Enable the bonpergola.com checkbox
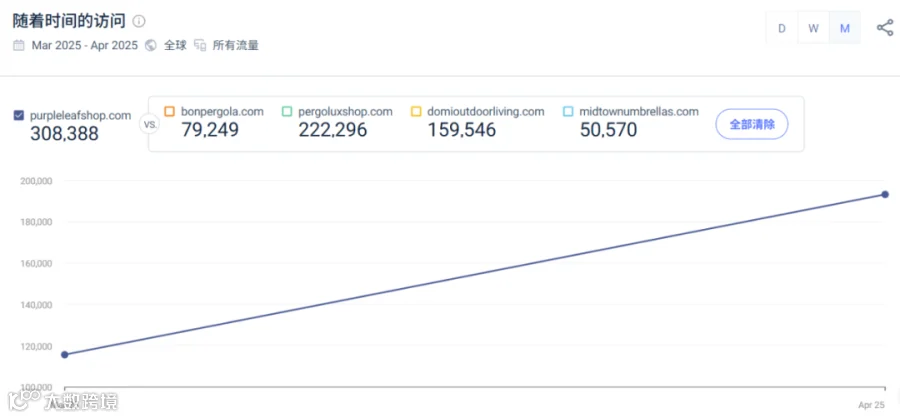 pos(169,111)
